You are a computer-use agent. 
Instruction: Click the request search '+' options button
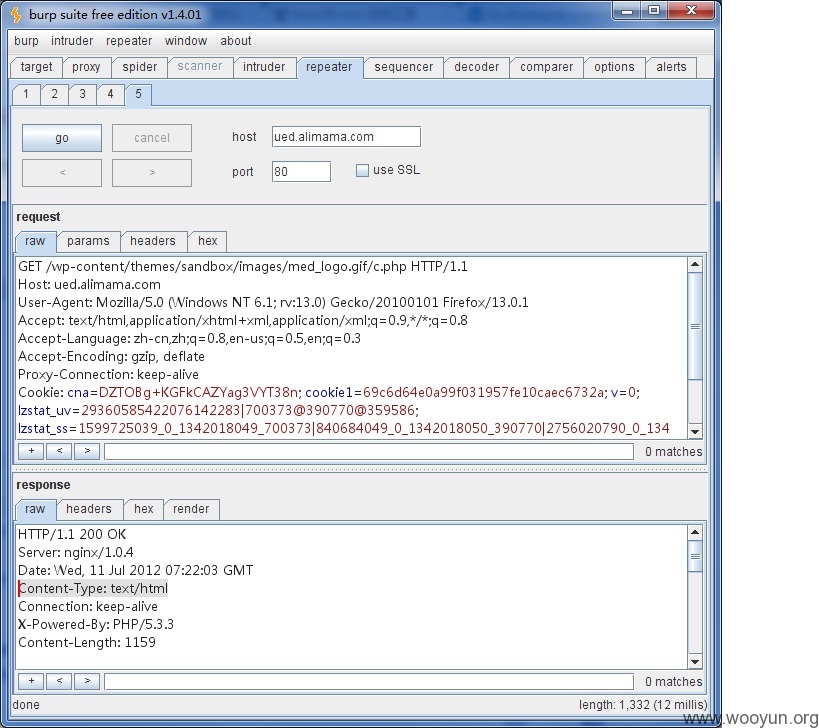click(x=31, y=451)
